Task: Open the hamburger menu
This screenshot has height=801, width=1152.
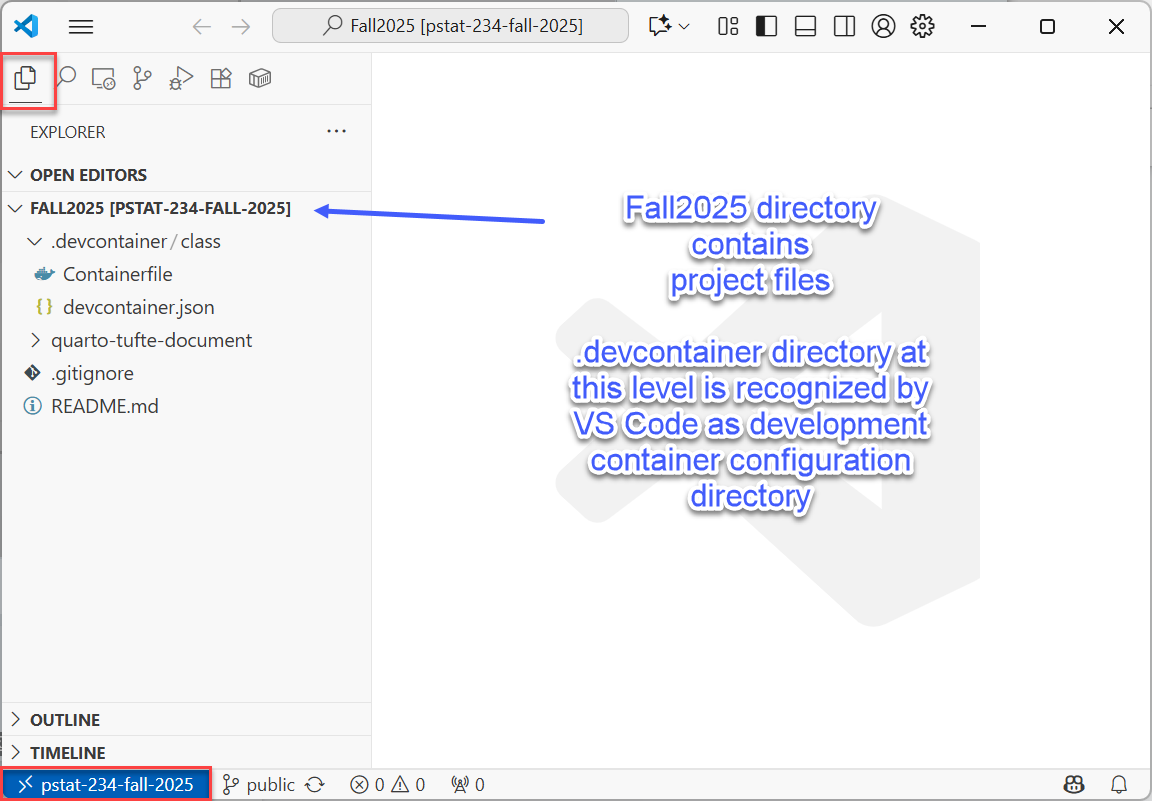Action: coord(80,26)
